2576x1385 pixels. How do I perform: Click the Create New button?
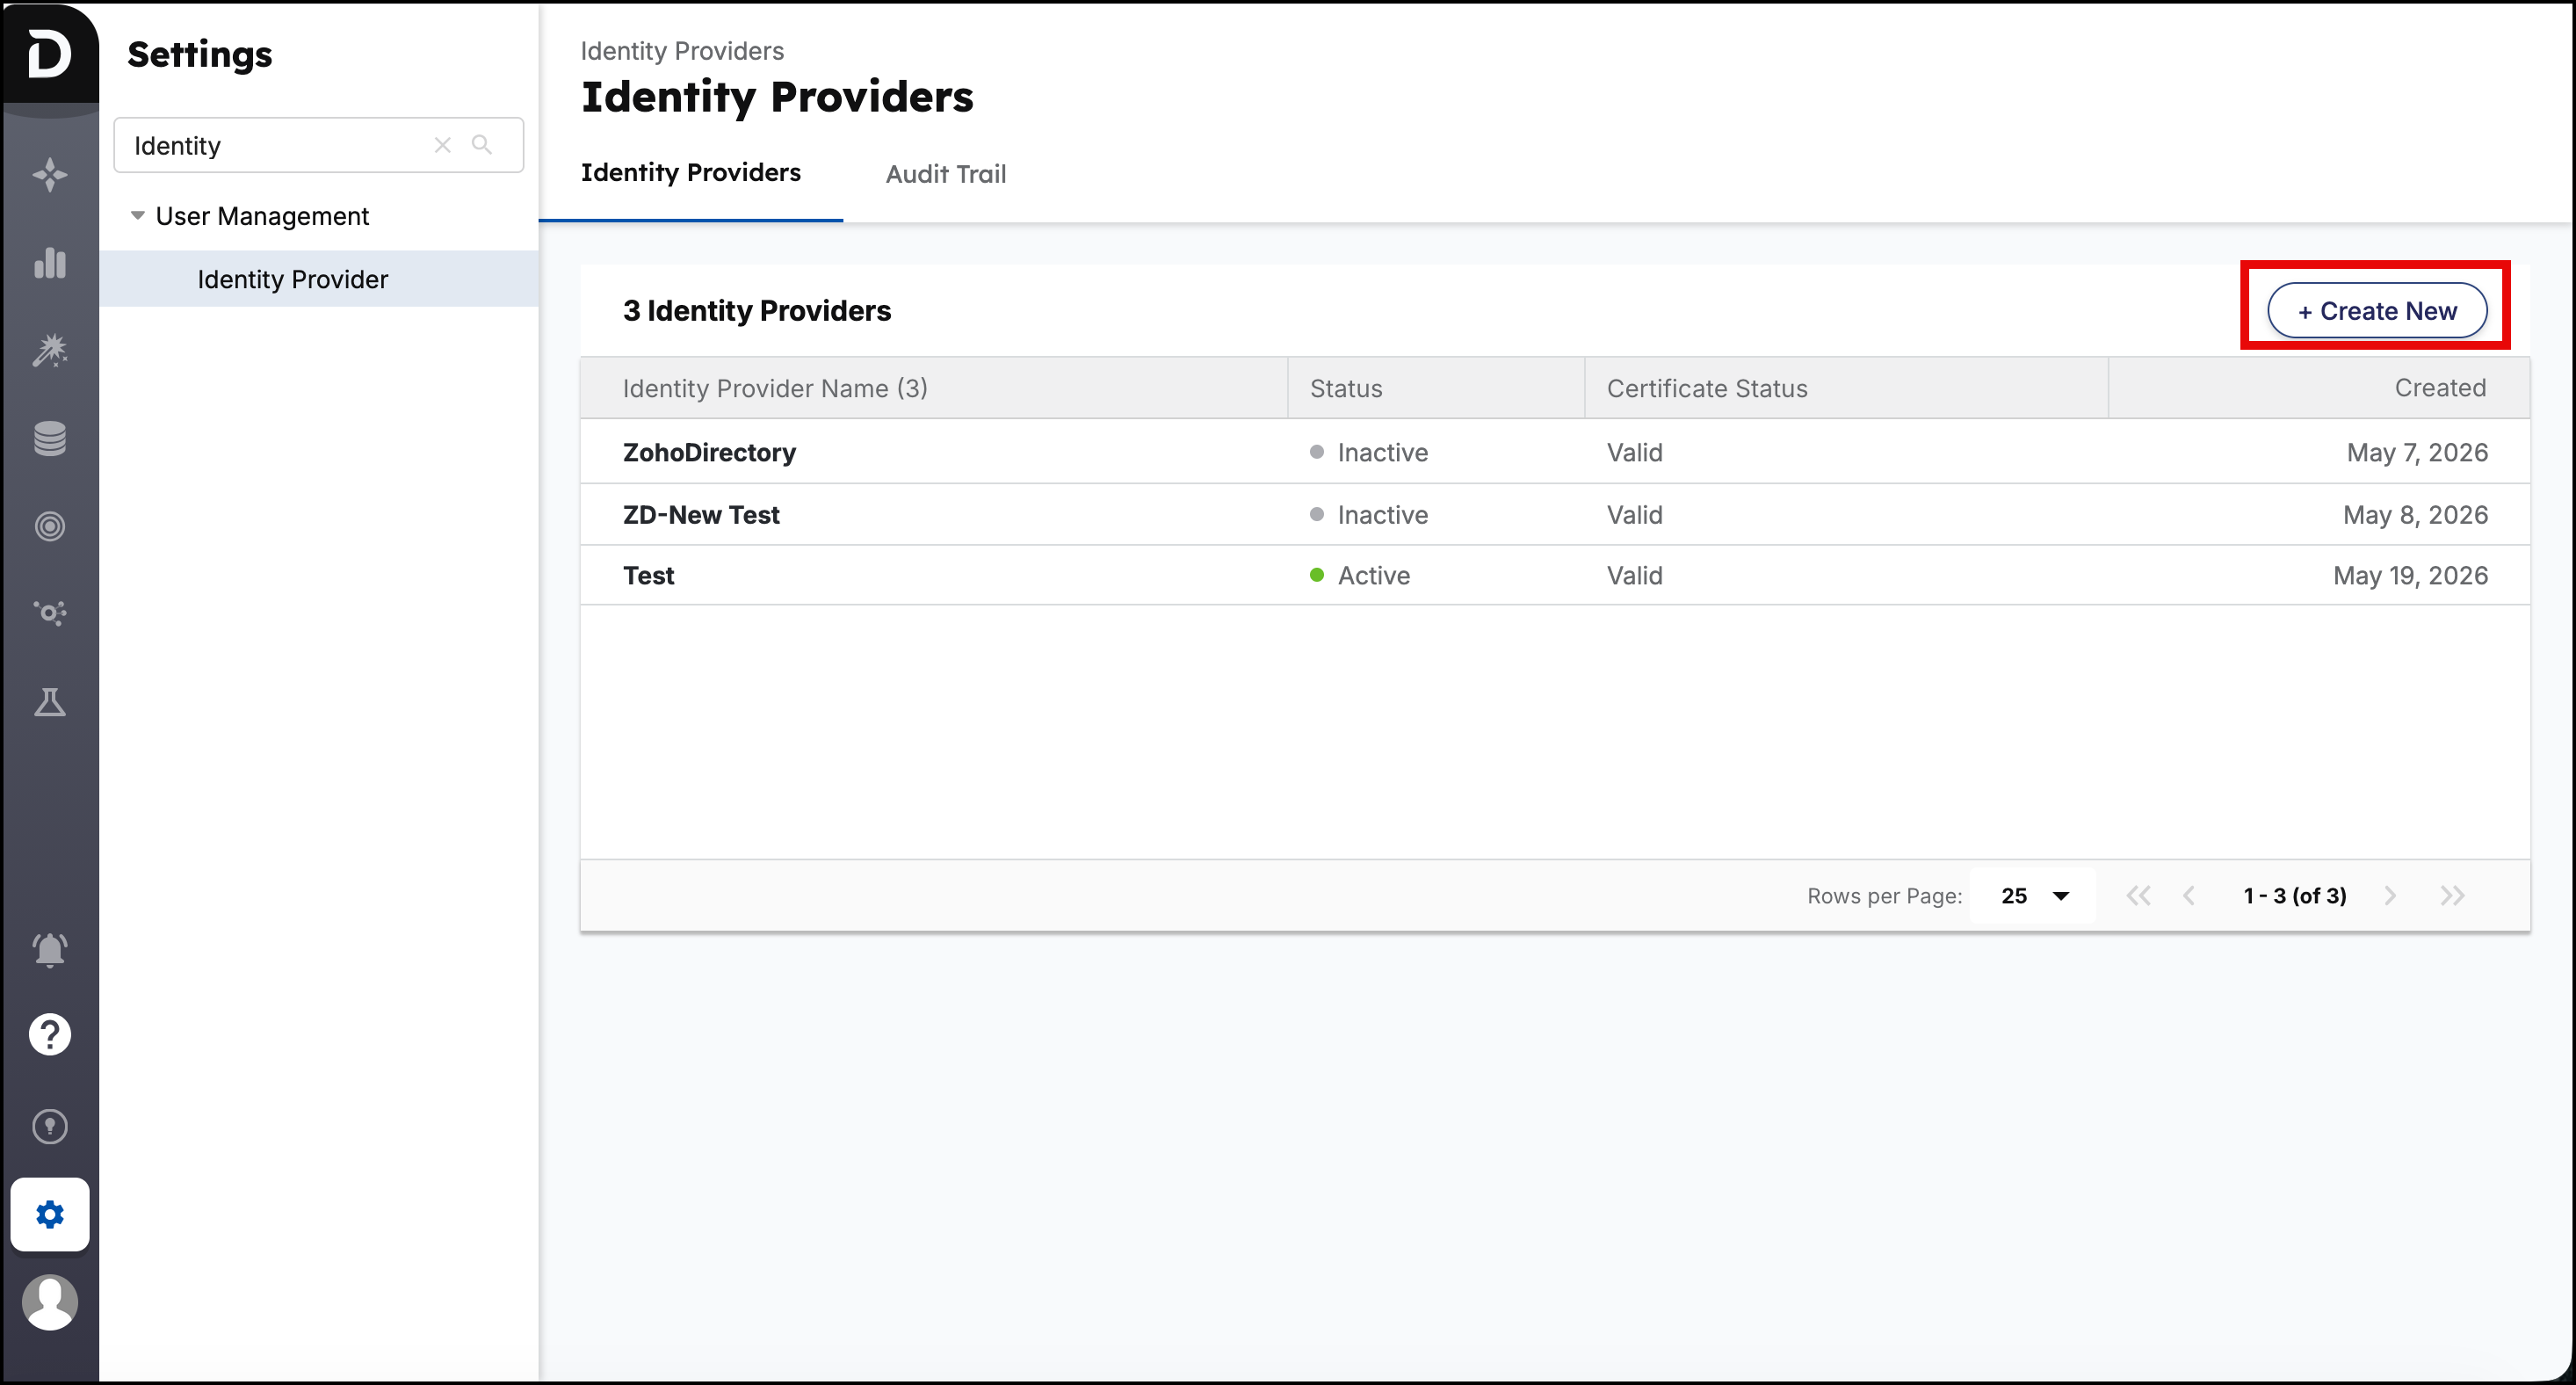[2376, 311]
